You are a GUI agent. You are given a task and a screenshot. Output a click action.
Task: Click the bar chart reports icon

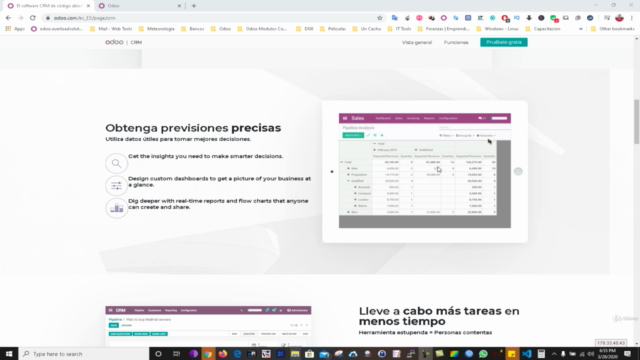point(116,208)
